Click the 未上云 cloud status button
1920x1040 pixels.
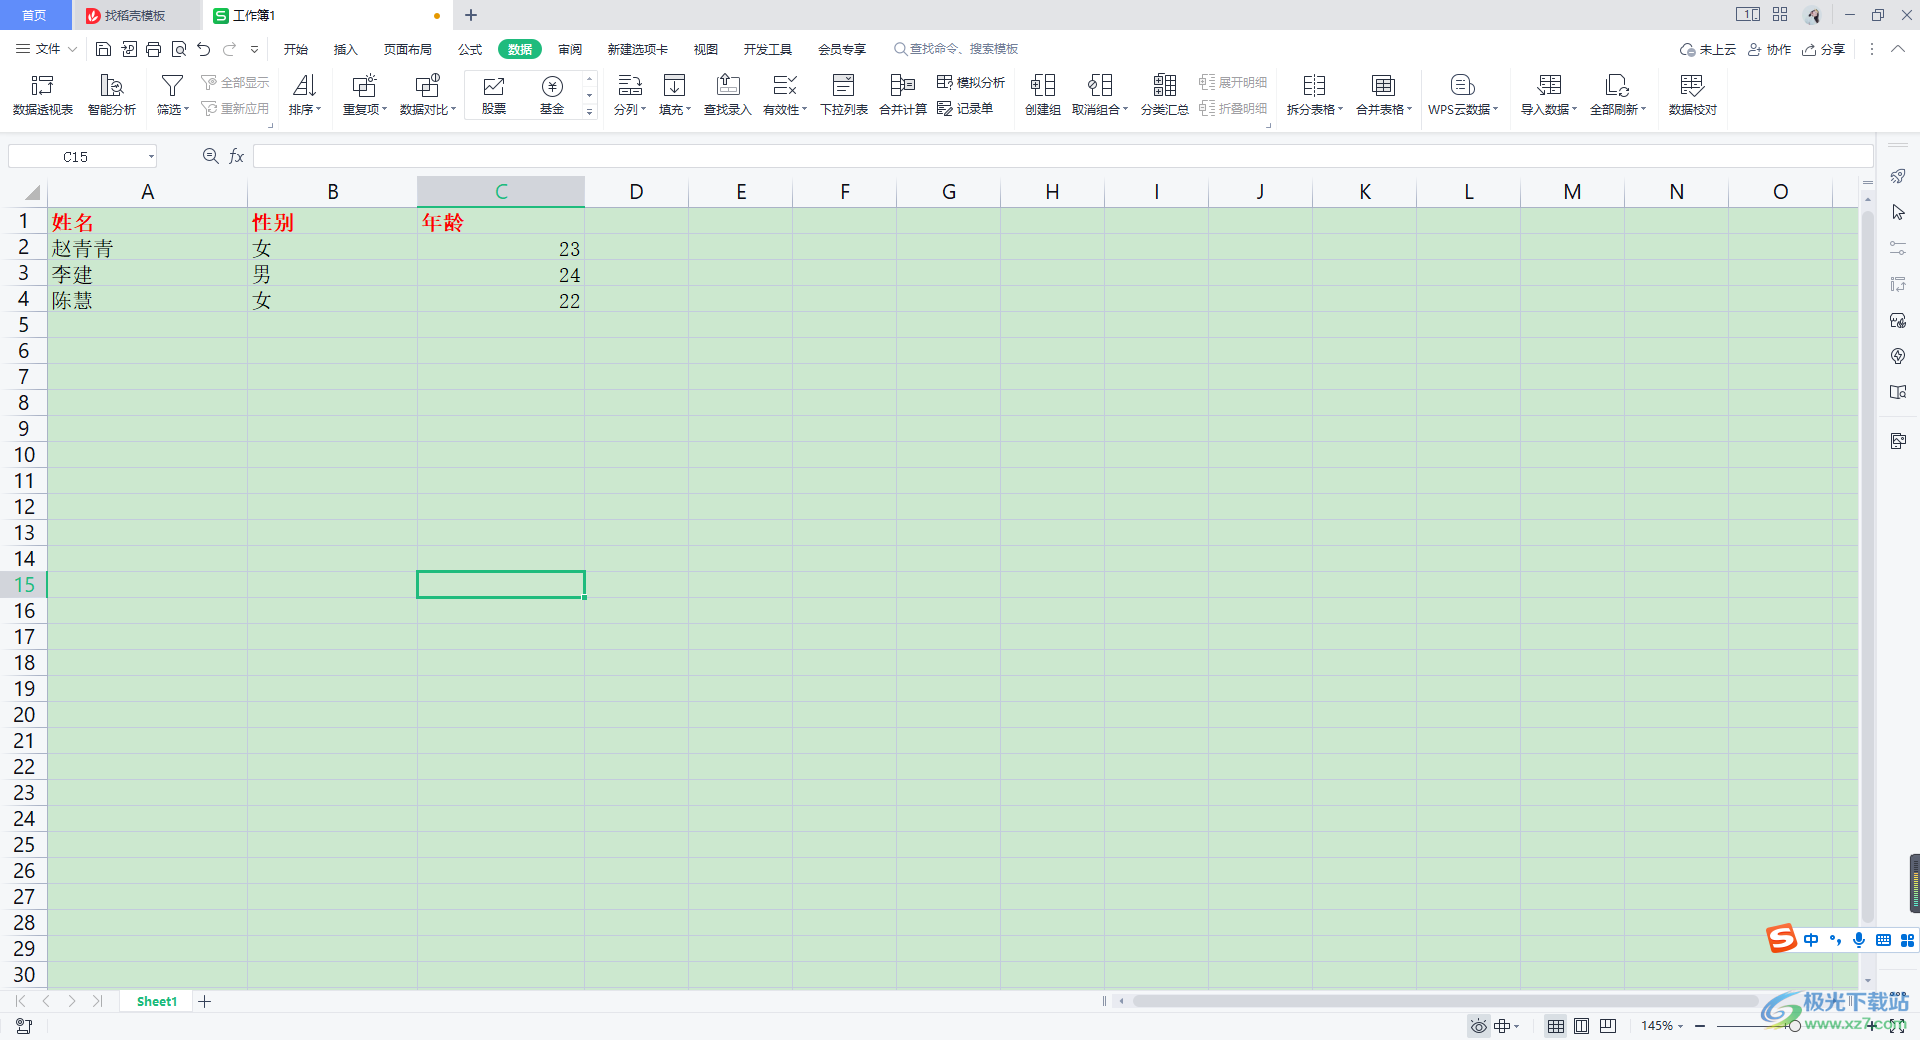click(x=1708, y=49)
